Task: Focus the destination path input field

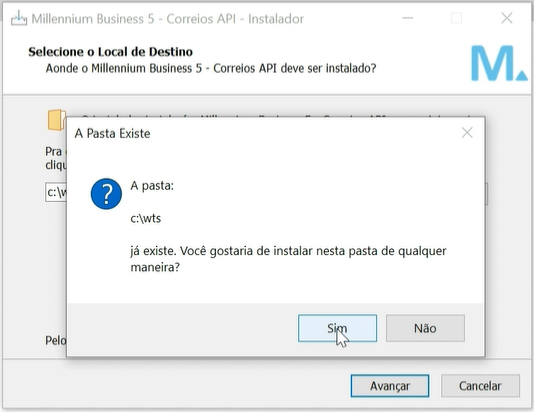Action: coord(56,192)
